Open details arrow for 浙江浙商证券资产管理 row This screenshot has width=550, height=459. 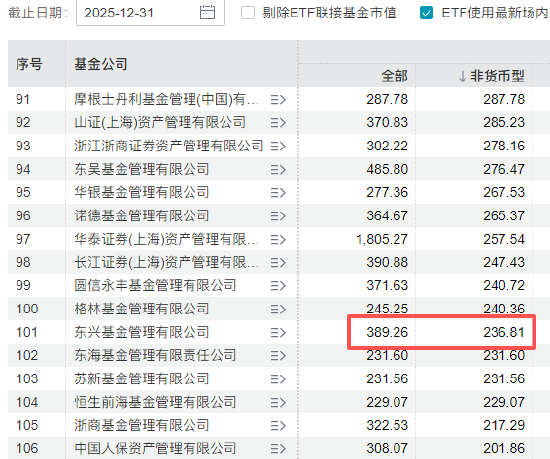(x=278, y=146)
